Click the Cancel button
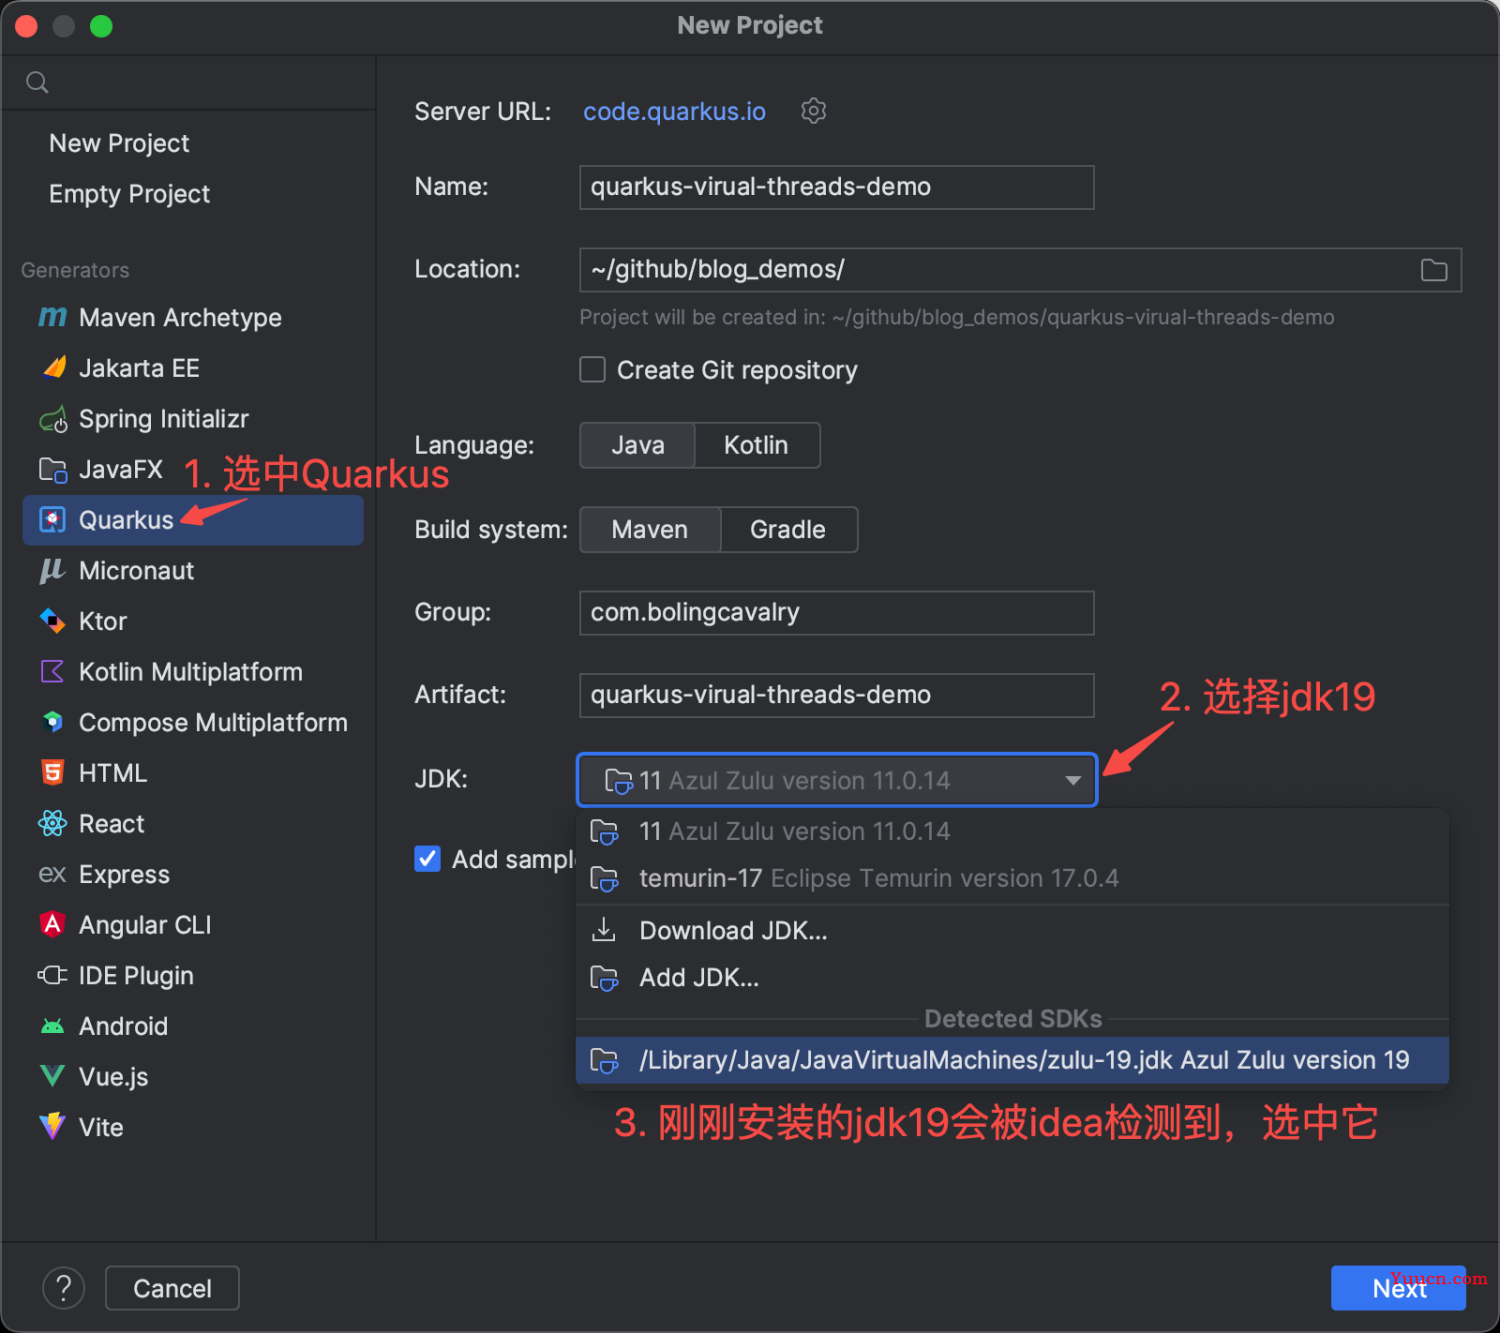 [172, 1288]
